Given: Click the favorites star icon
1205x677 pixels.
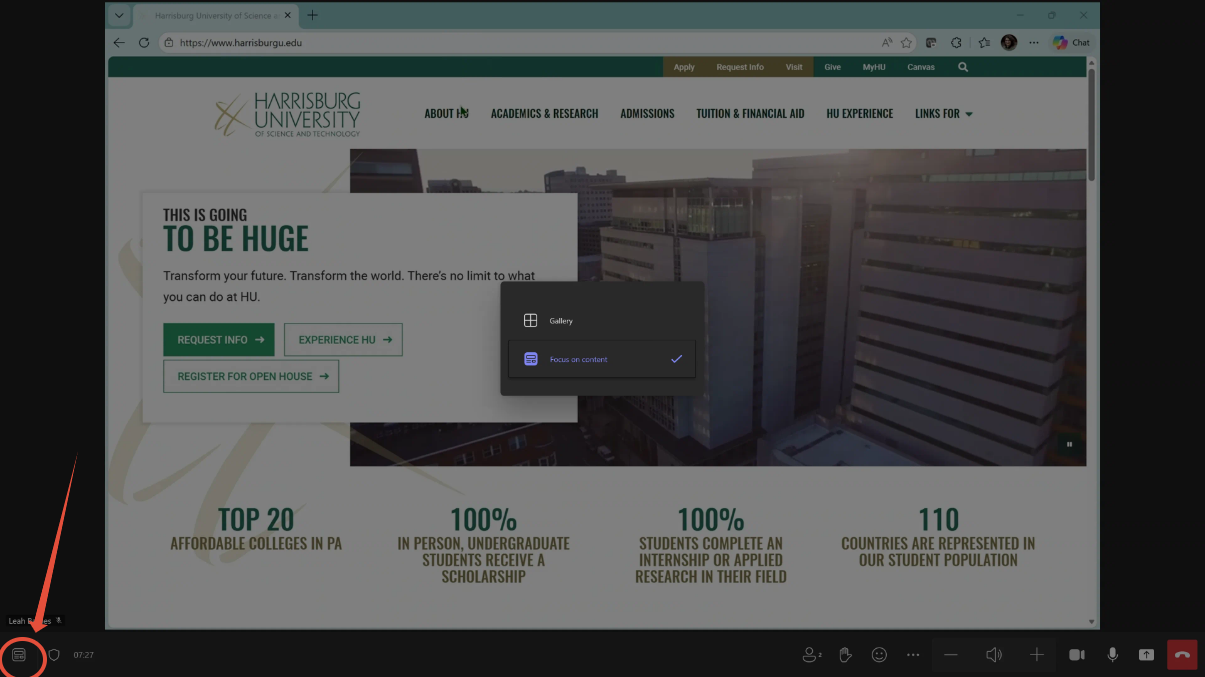Looking at the screenshot, I should pyautogui.click(x=906, y=43).
